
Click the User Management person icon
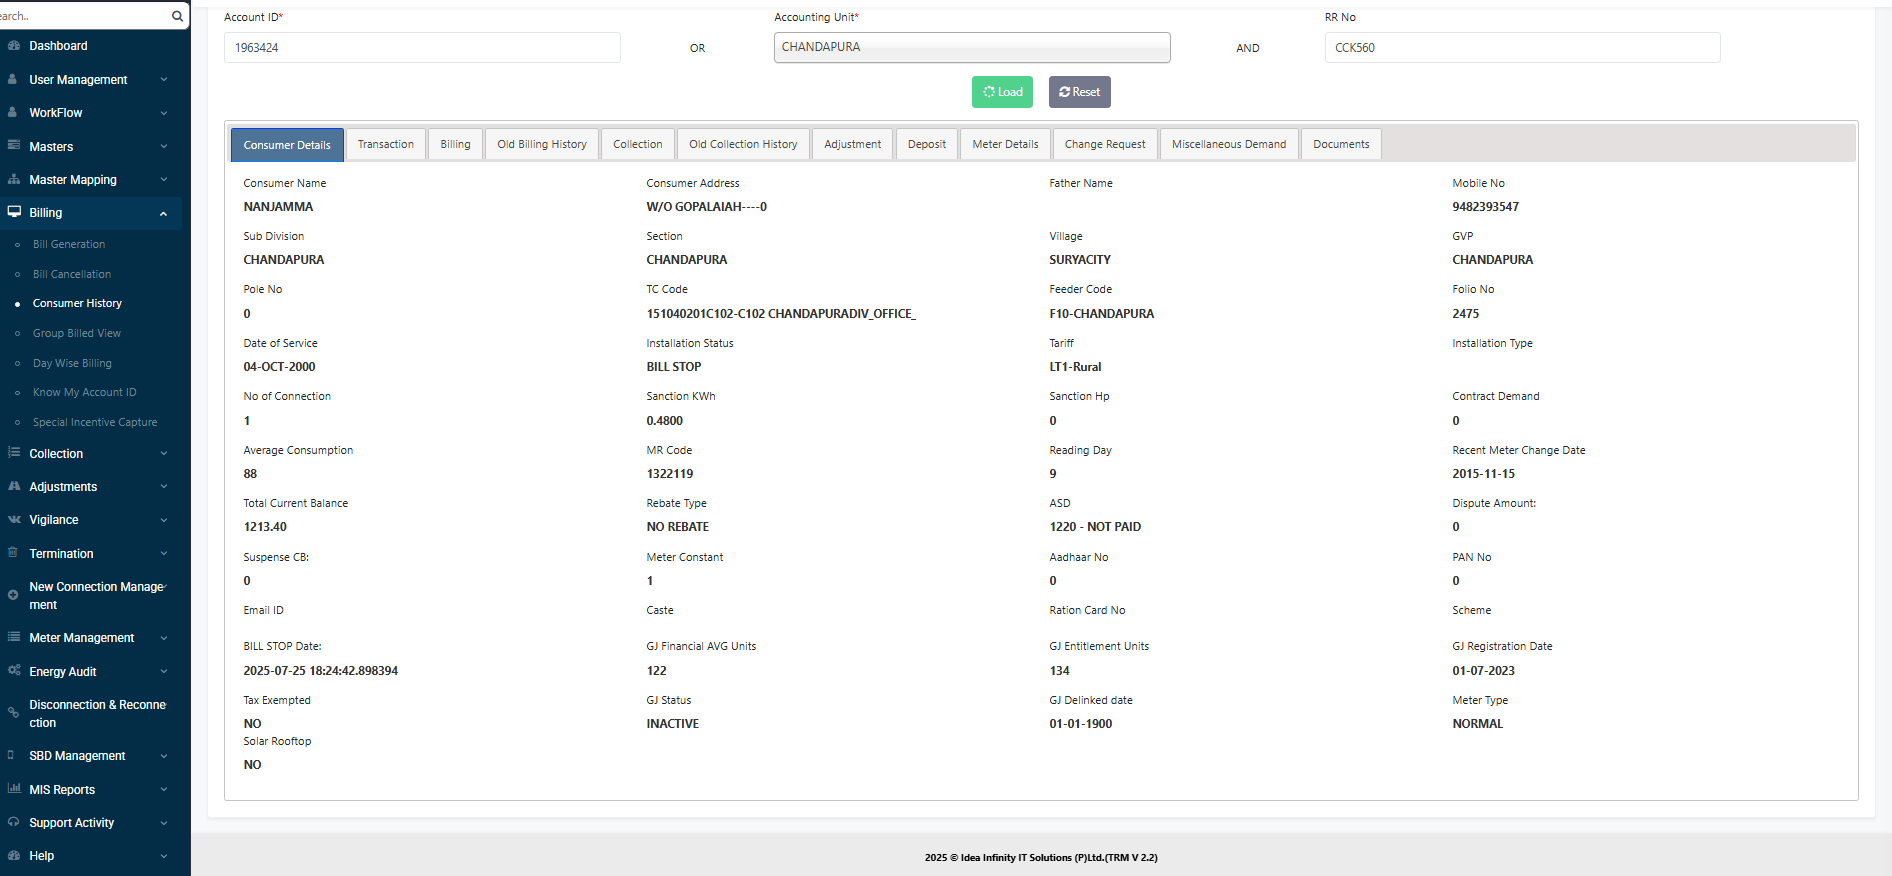tap(13, 79)
